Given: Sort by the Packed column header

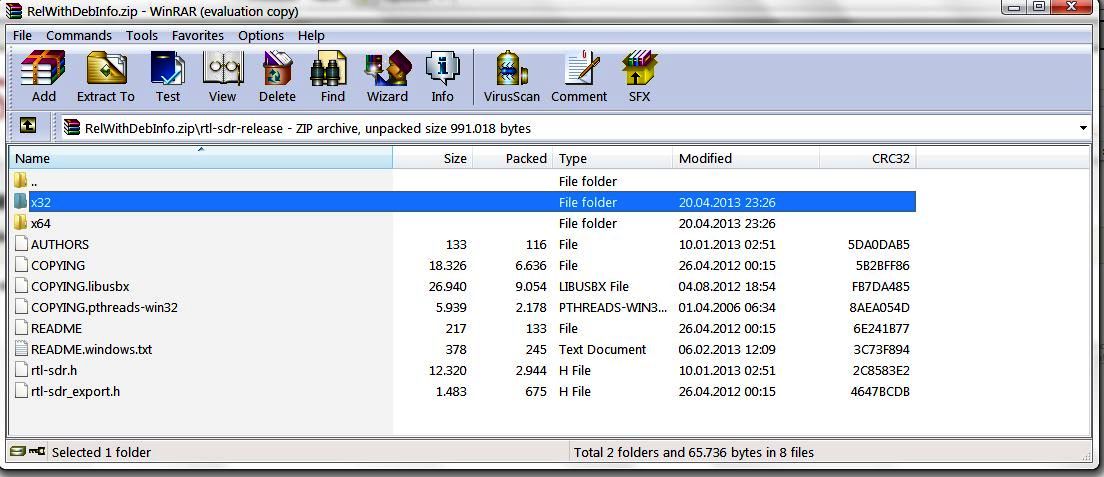Looking at the screenshot, I should pos(512,158).
